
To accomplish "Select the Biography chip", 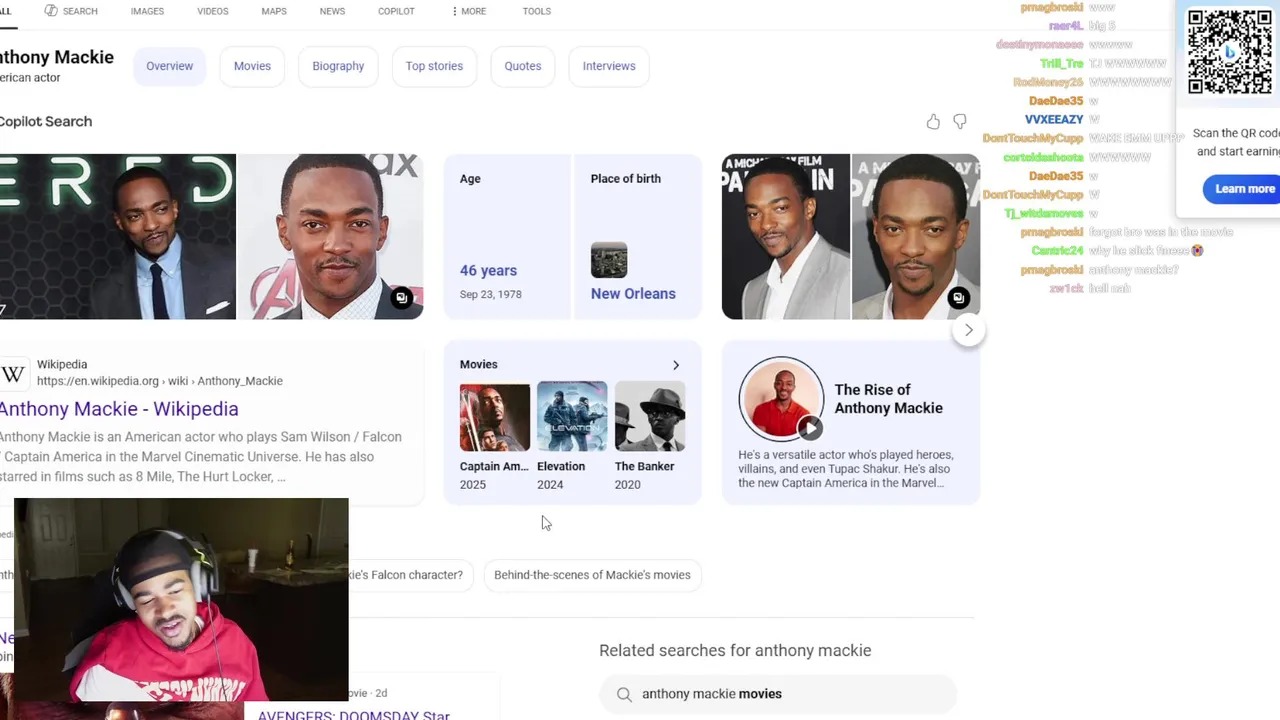I will pos(338,66).
